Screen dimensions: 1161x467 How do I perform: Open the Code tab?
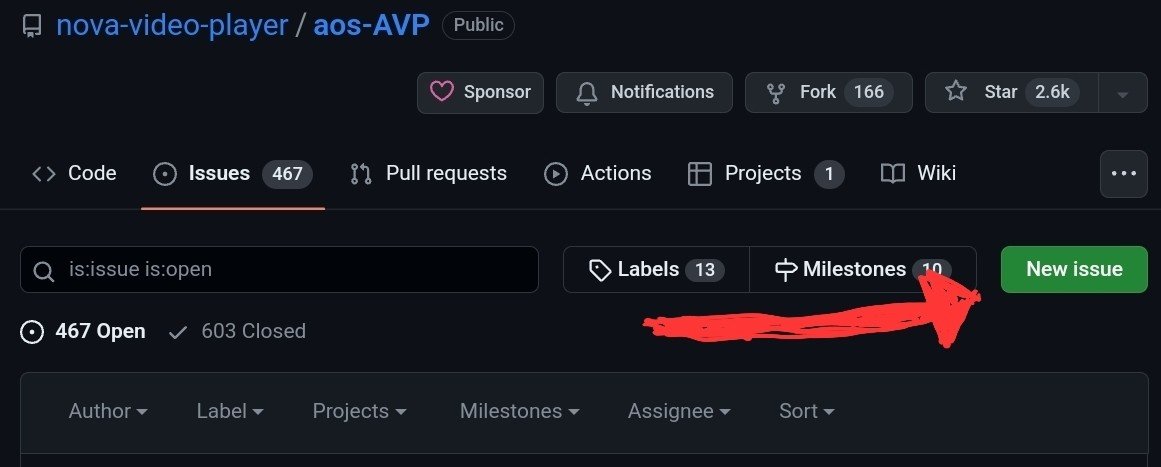pos(74,173)
